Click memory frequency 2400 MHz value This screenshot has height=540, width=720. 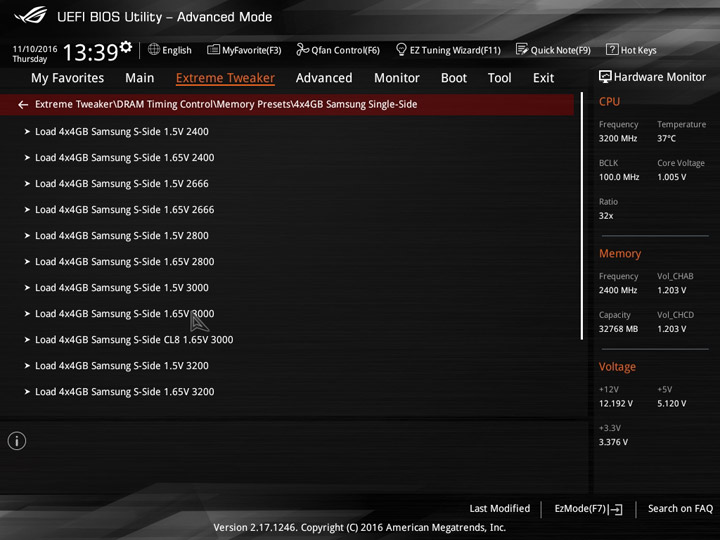tap(618, 290)
